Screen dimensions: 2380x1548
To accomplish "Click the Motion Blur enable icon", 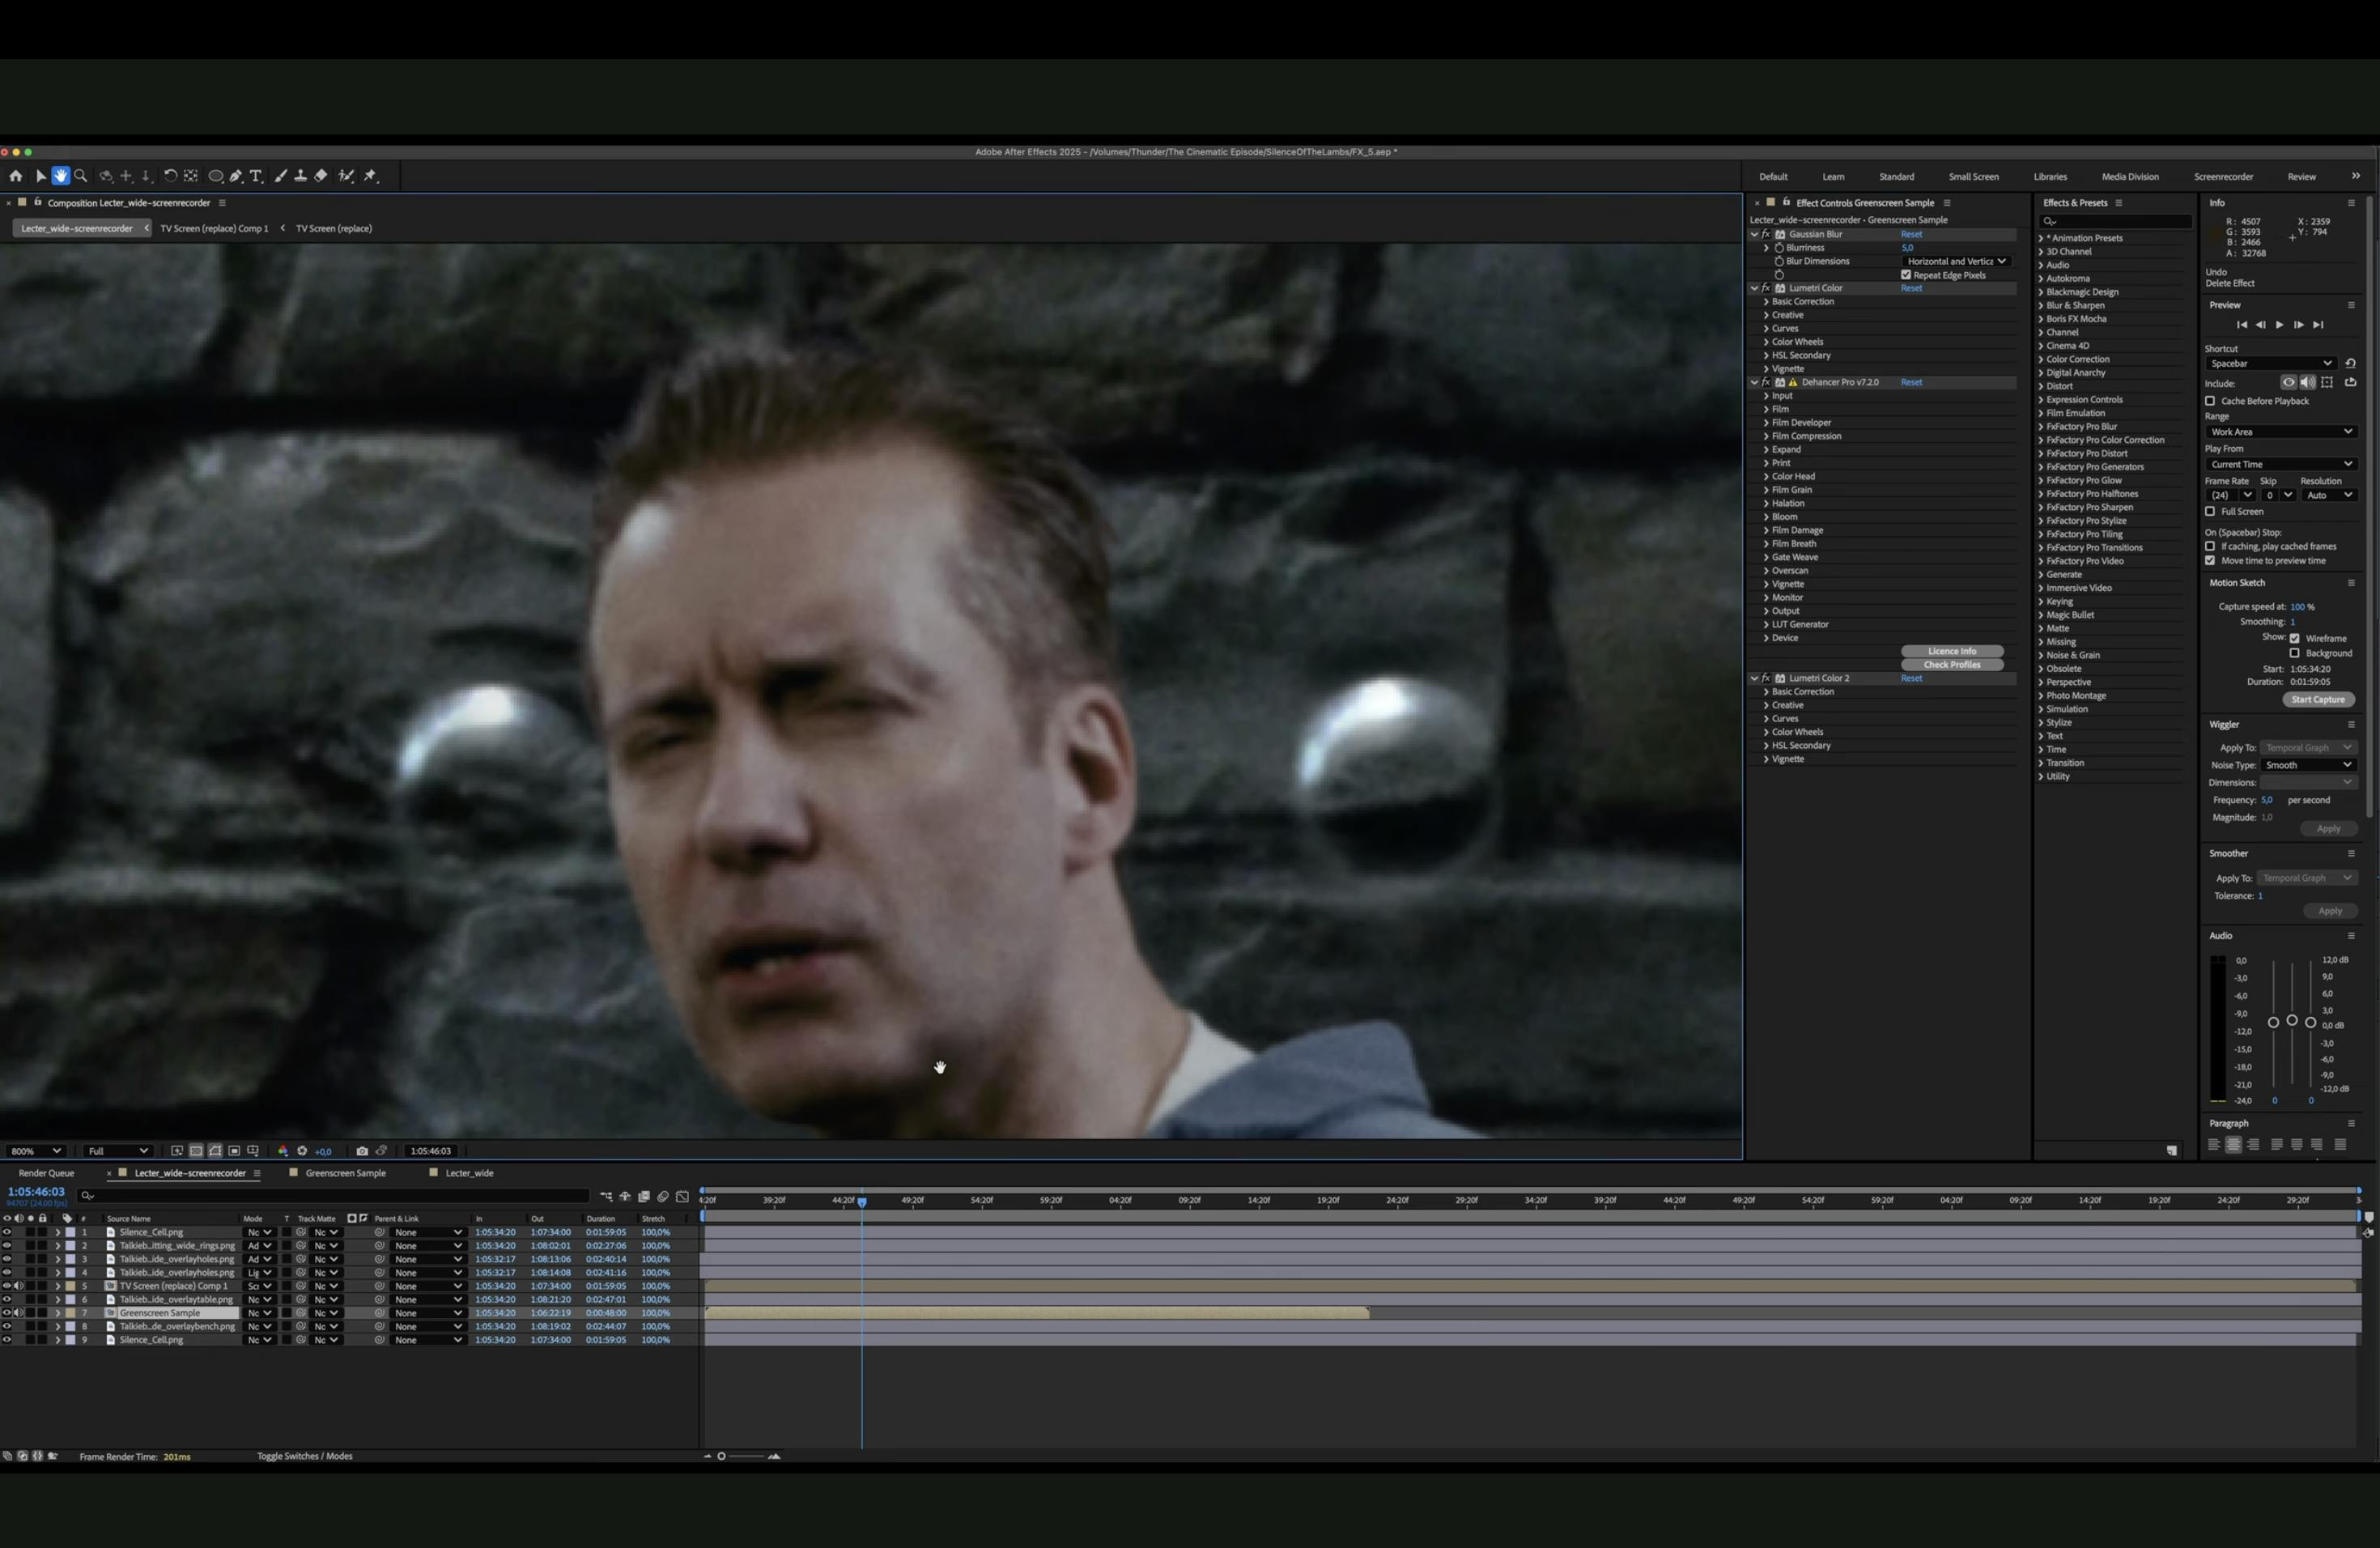I will click(663, 1197).
